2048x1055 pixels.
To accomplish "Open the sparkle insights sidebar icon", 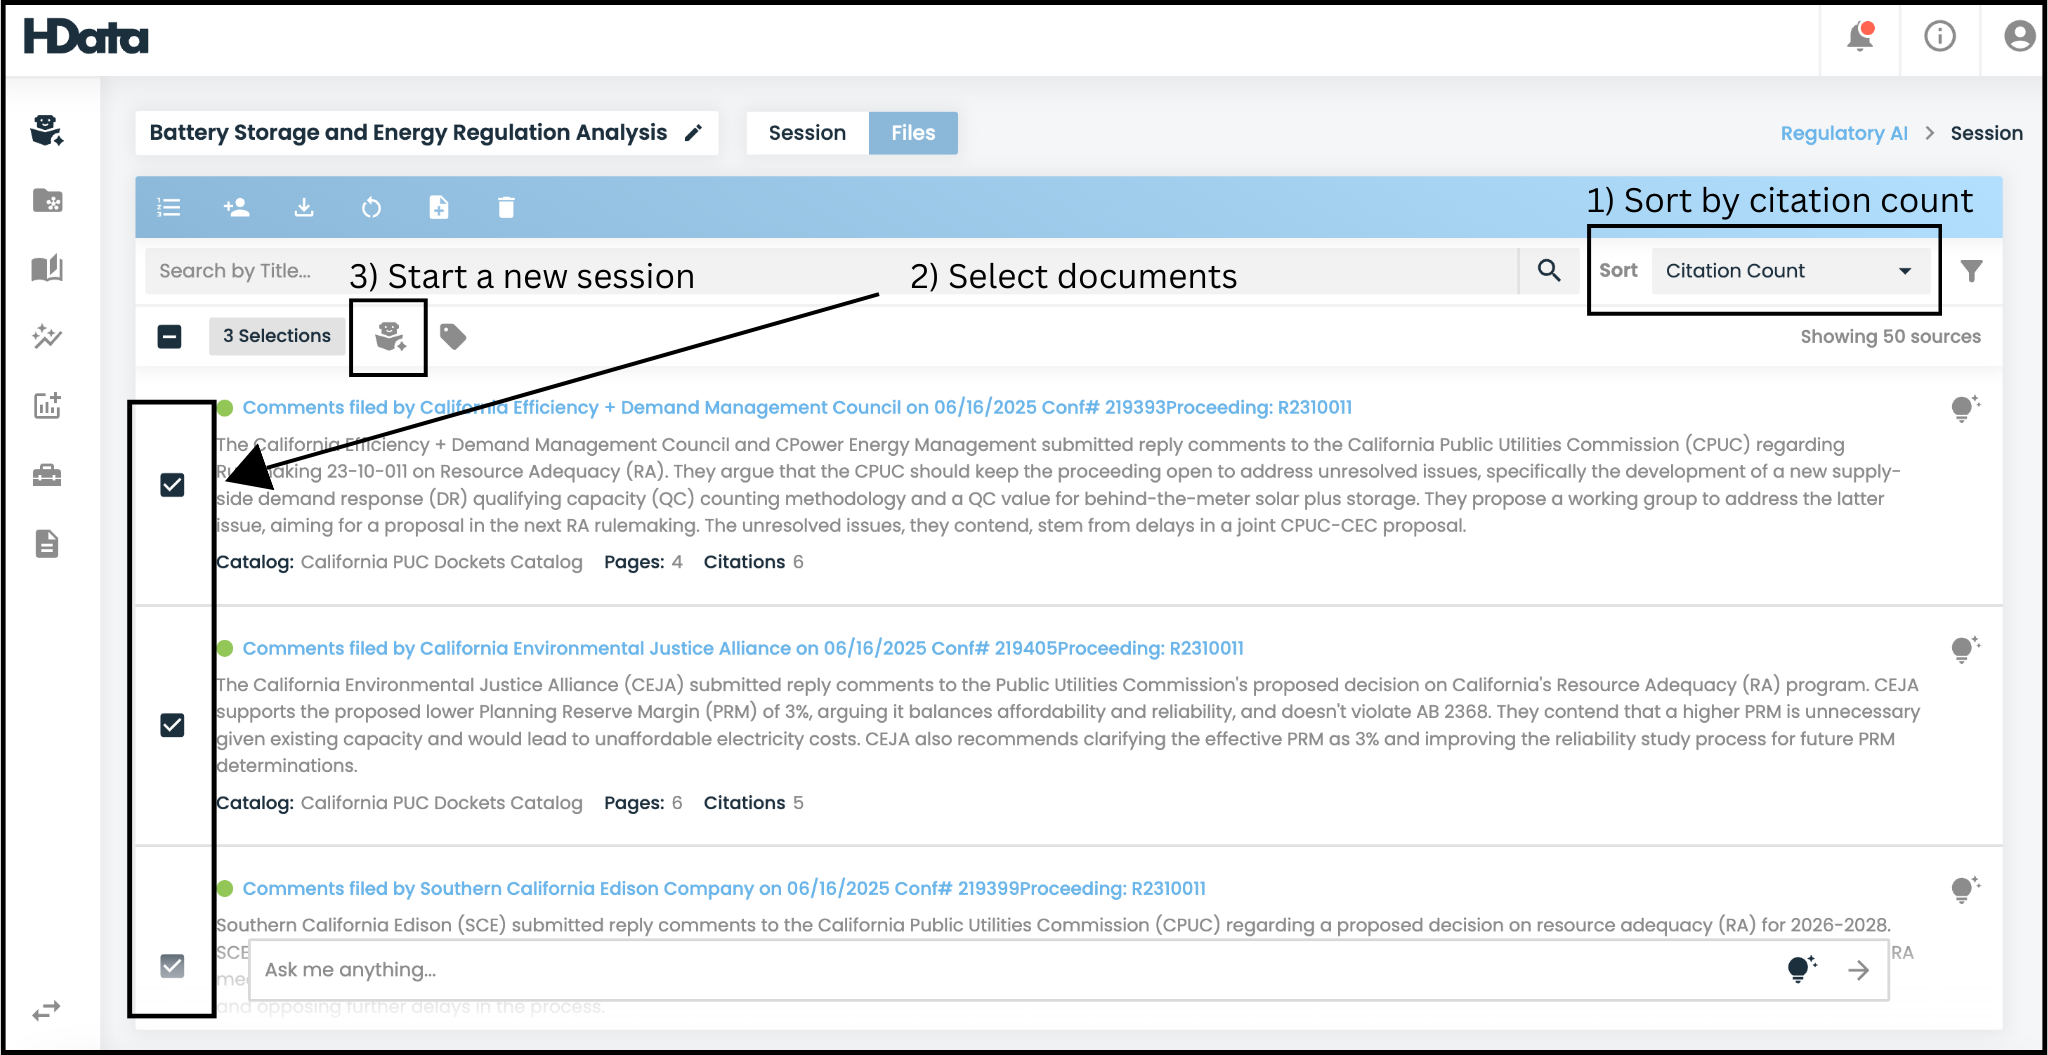I will (x=47, y=337).
